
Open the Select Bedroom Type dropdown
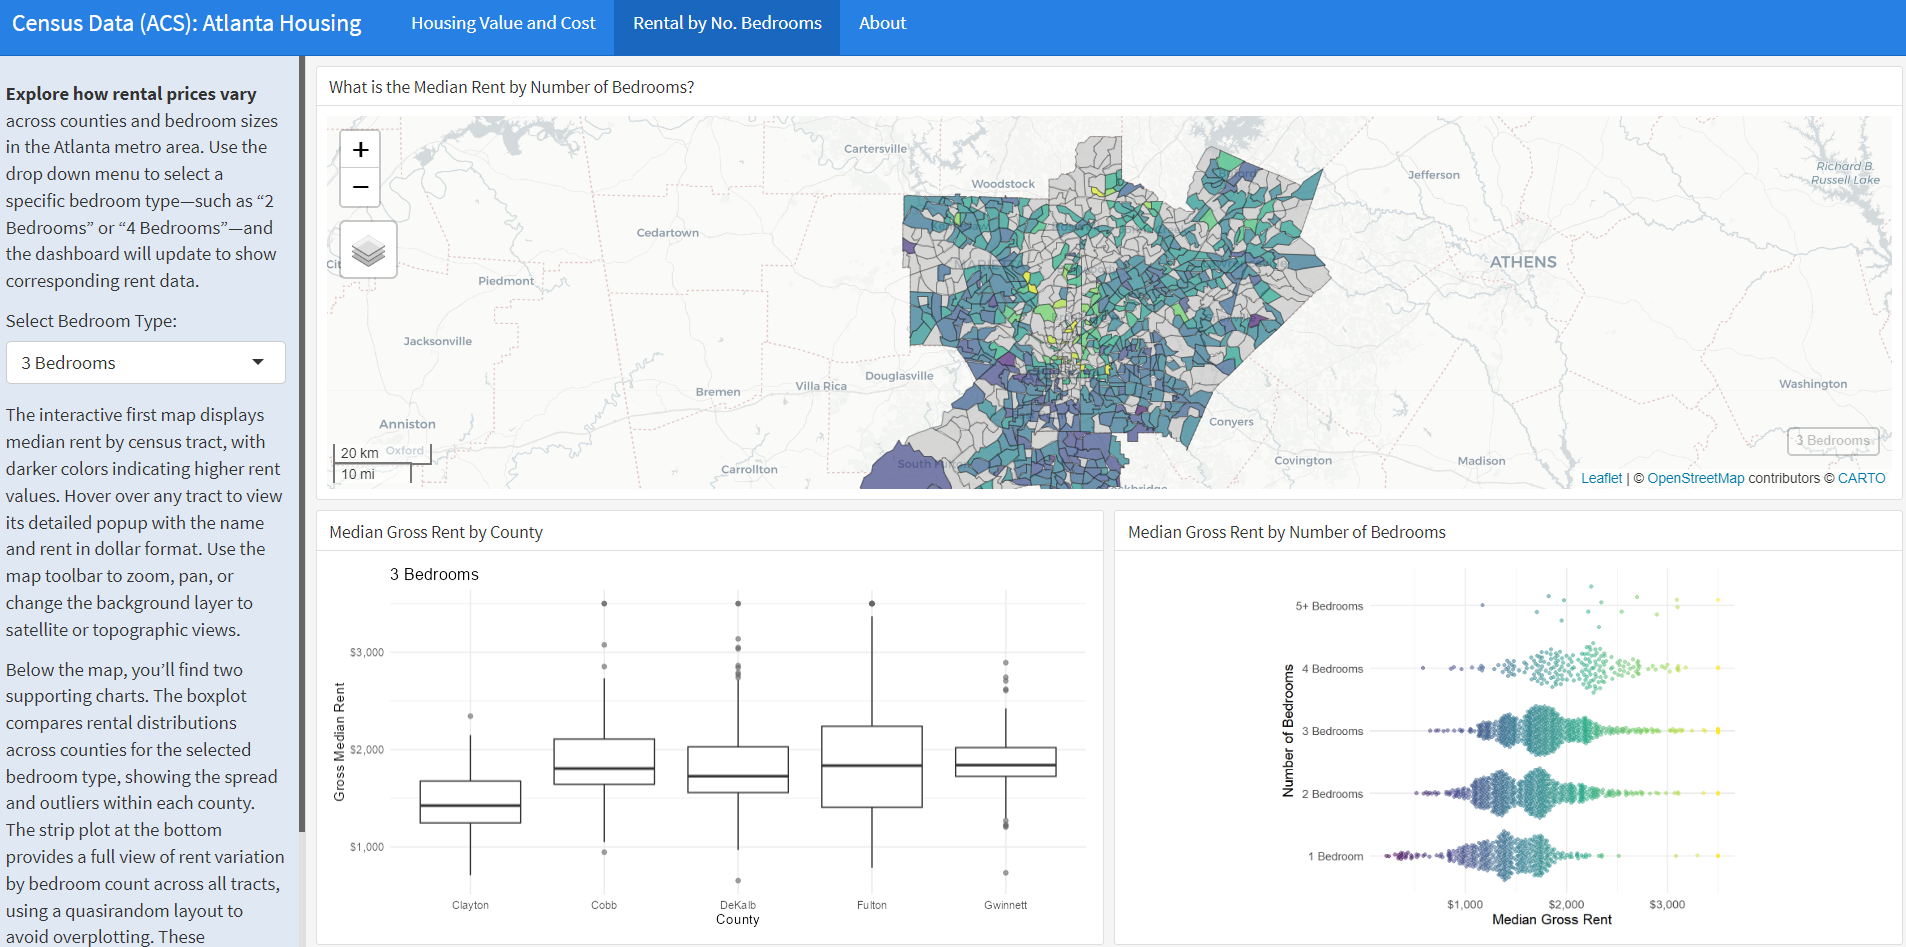(x=145, y=362)
